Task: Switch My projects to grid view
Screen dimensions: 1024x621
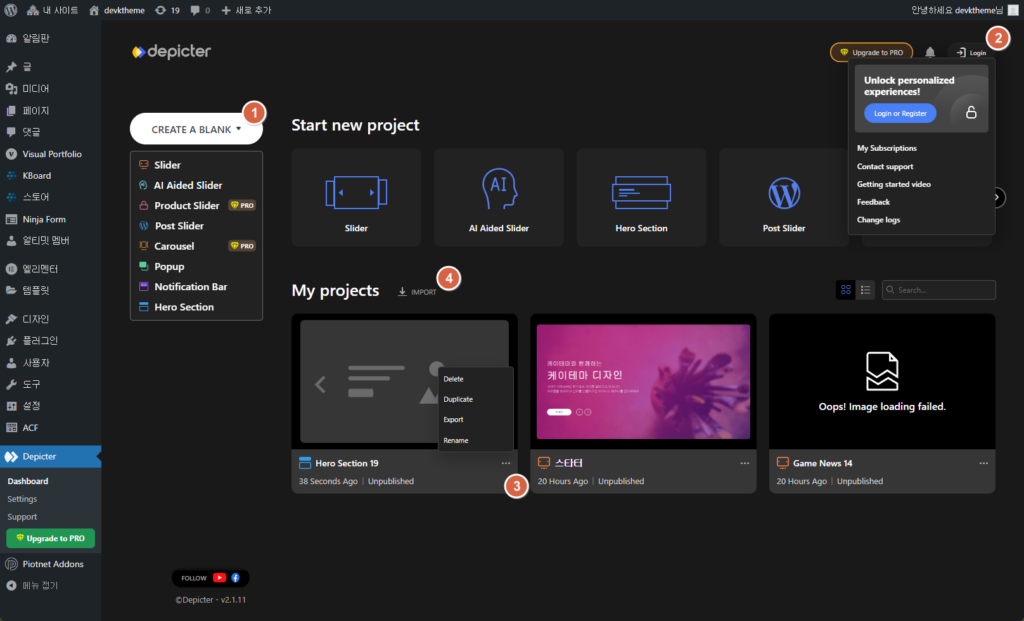Action: coord(846,290)
